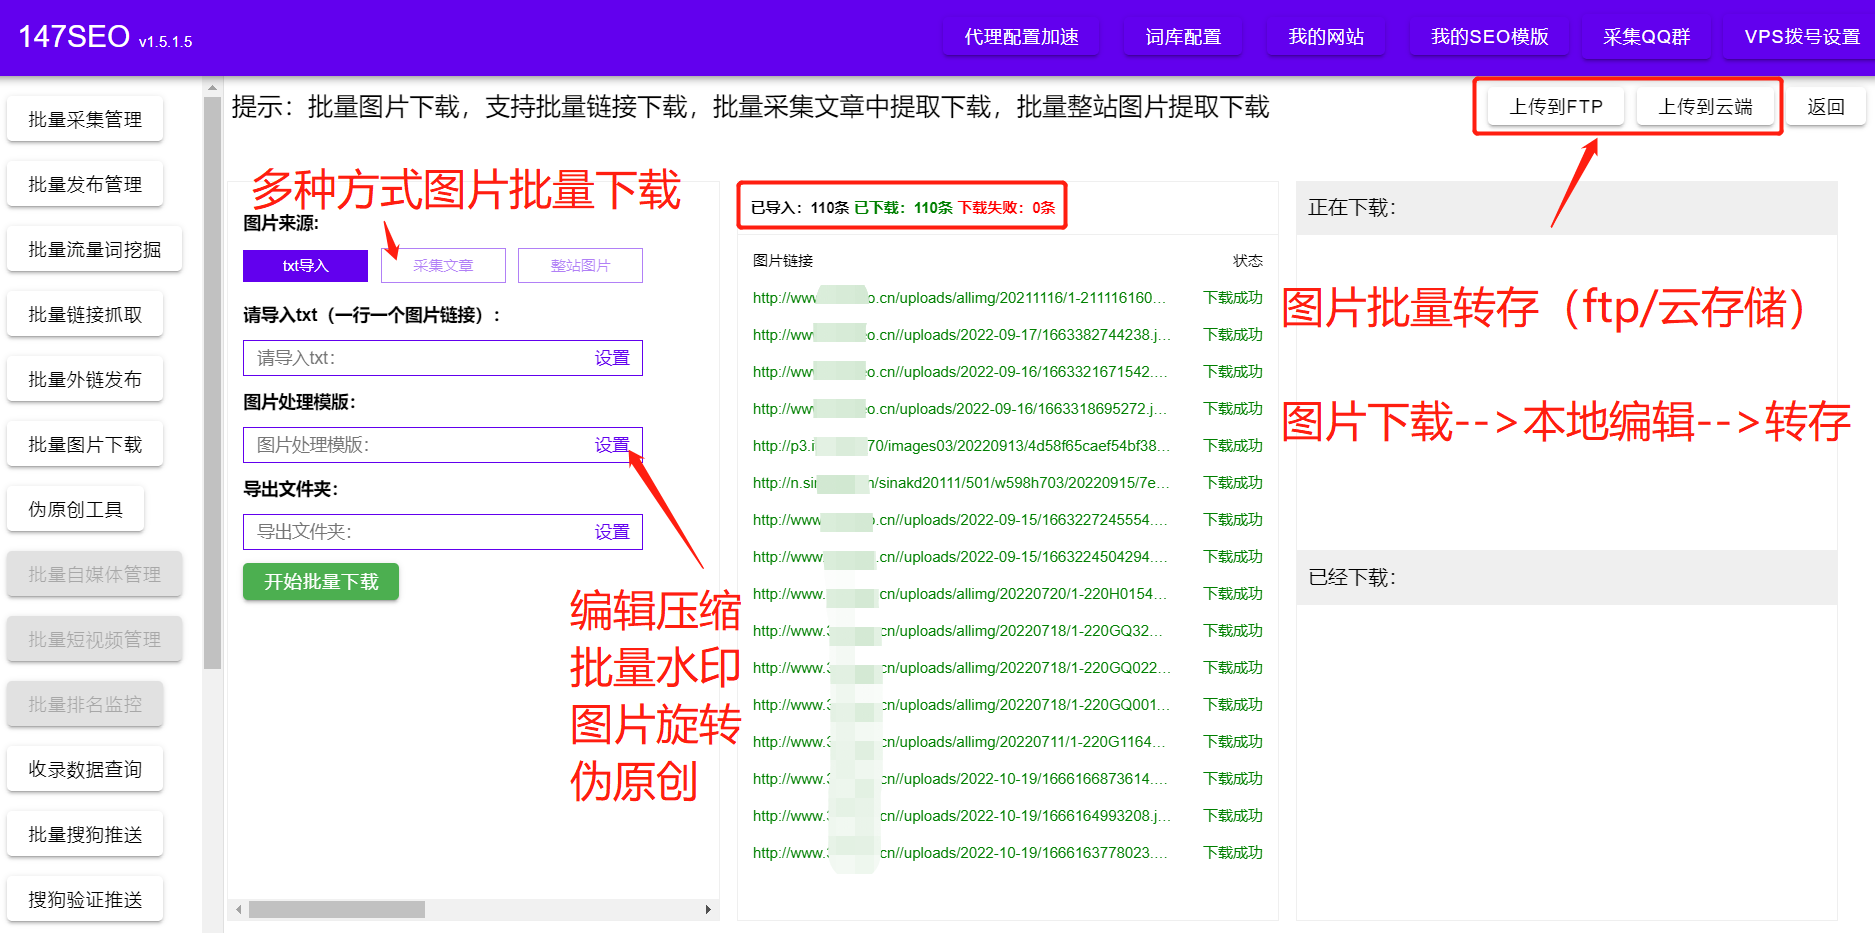Select the txt导入 source tab
The width and height of the screenshot is (1875, 933).
point(305,265)
